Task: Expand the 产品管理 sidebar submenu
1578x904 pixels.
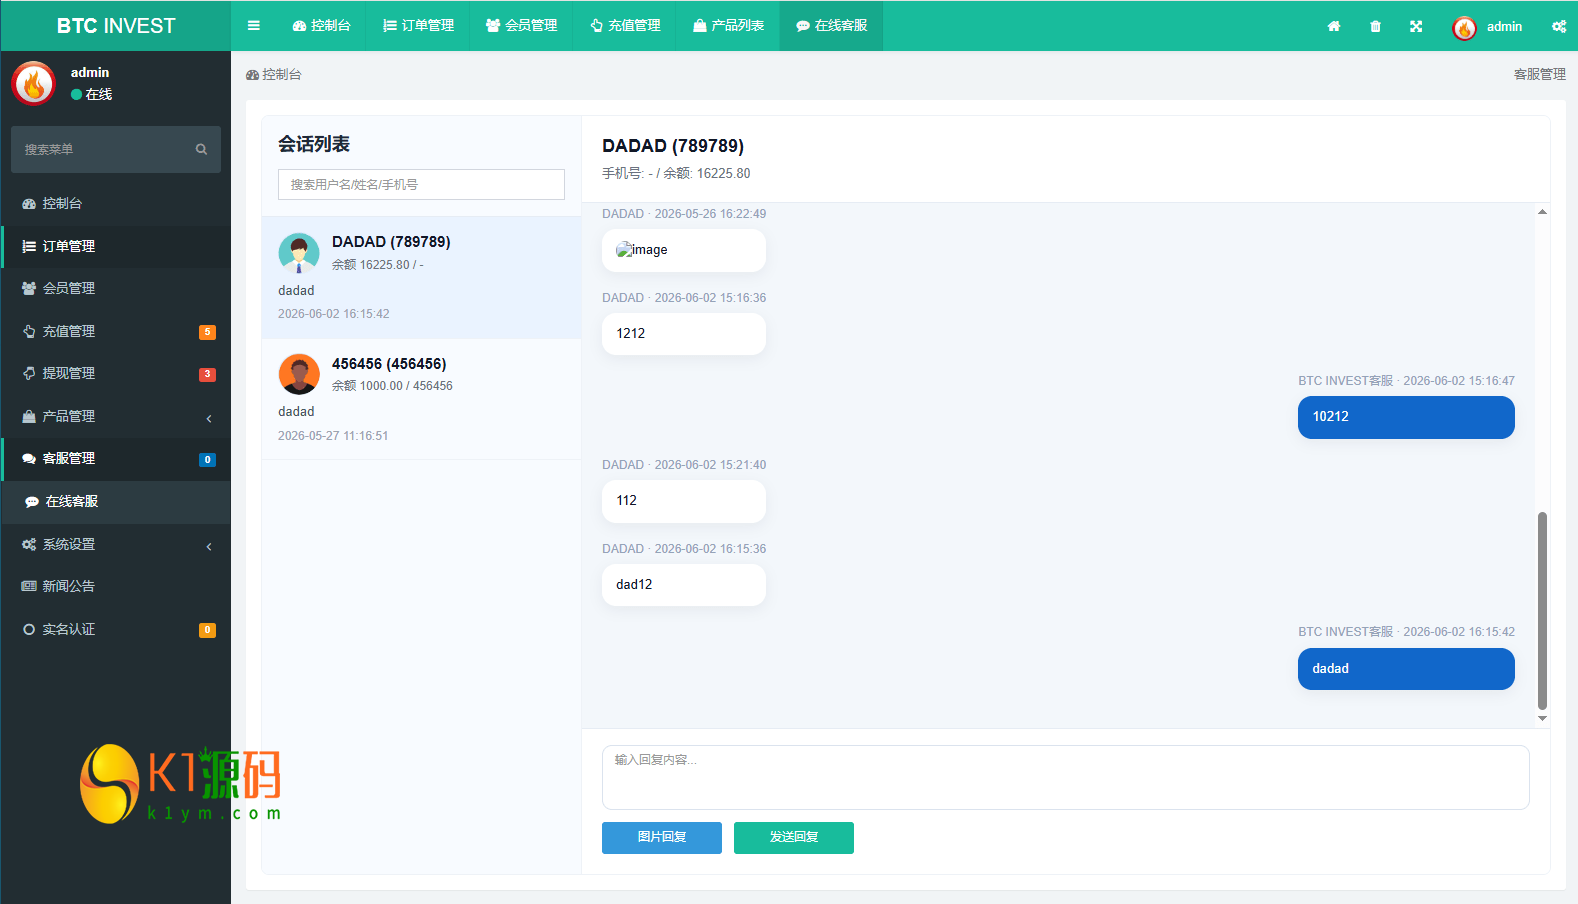Action: click(x=116, y=416)
